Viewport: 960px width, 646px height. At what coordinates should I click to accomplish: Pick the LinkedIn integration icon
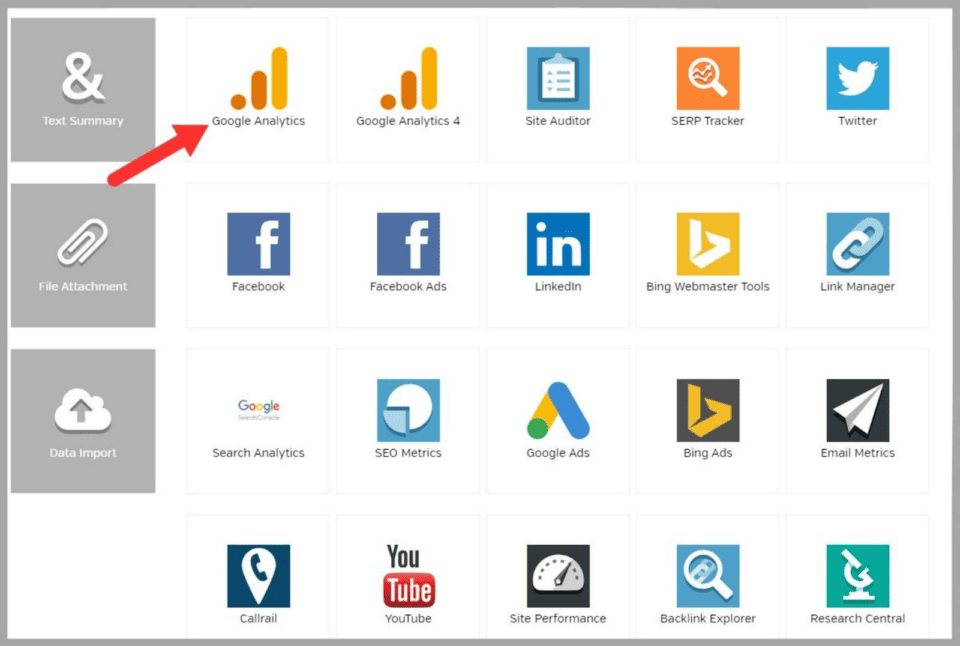(x=558, y=244)
